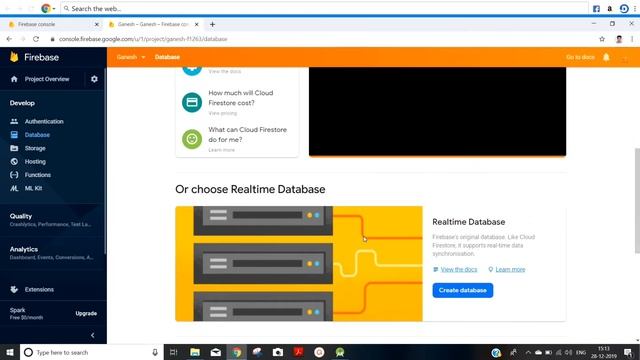
Task: Select the Database icon in sidebar
Action: click(14, 135)
